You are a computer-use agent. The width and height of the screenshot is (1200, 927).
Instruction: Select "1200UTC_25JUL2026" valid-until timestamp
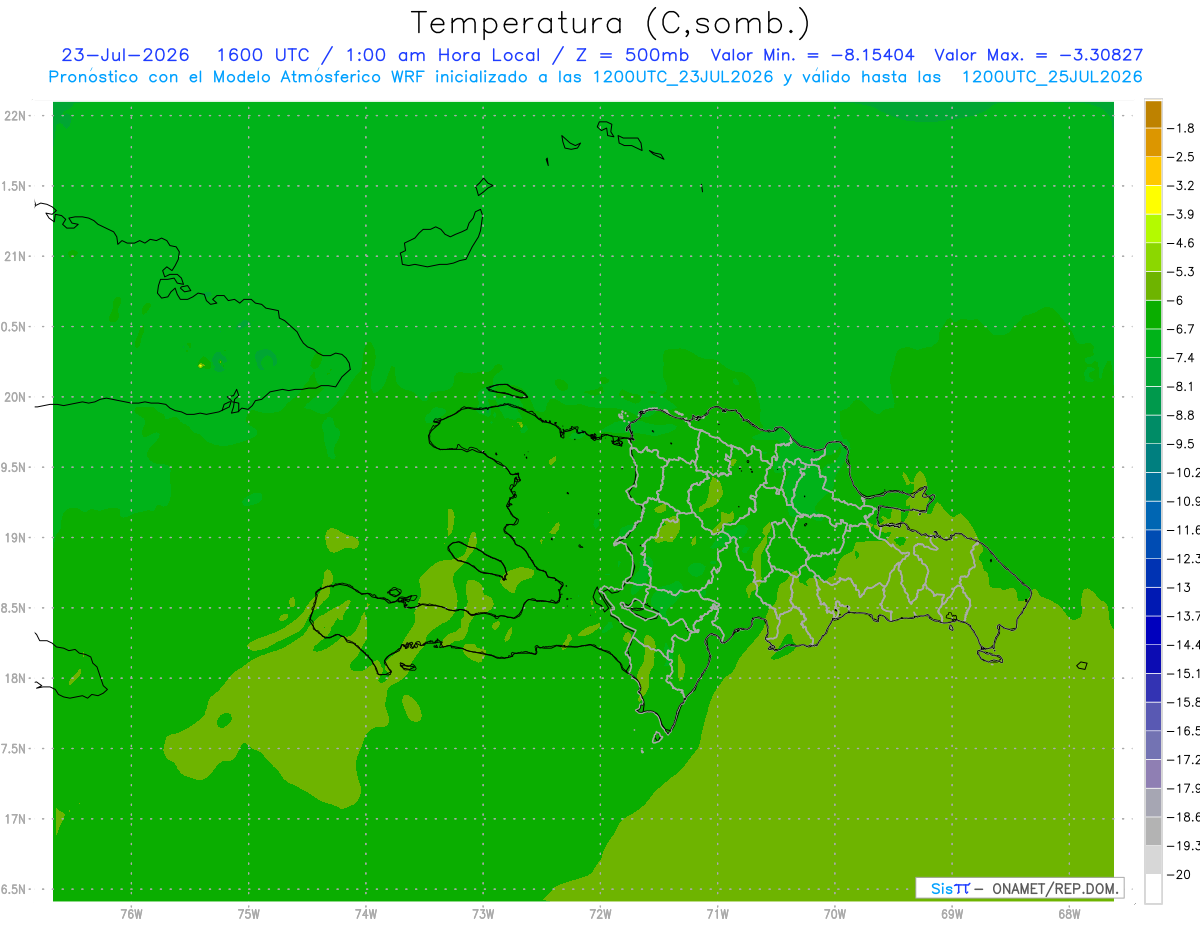tap(1051, 77)
